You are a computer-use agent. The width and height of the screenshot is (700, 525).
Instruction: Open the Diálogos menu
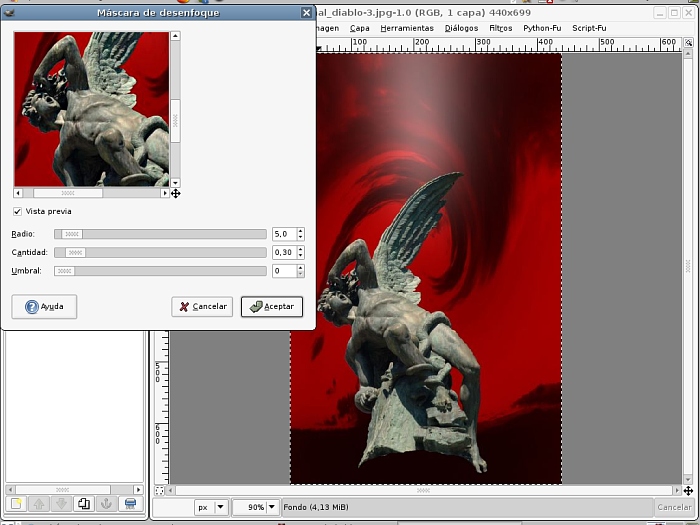tap(461, 28)
